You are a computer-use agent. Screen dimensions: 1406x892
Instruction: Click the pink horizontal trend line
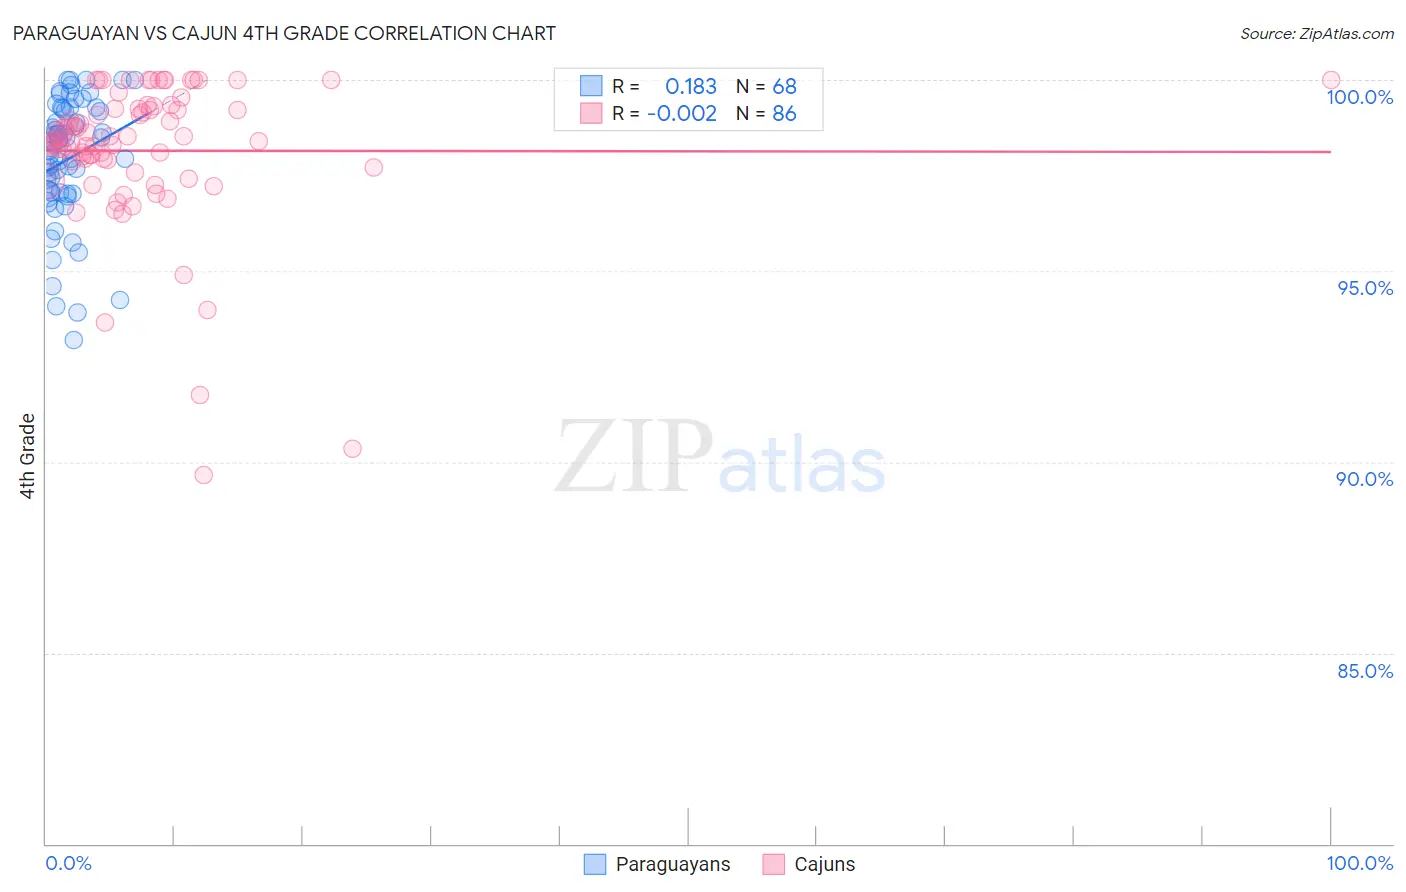700,151
